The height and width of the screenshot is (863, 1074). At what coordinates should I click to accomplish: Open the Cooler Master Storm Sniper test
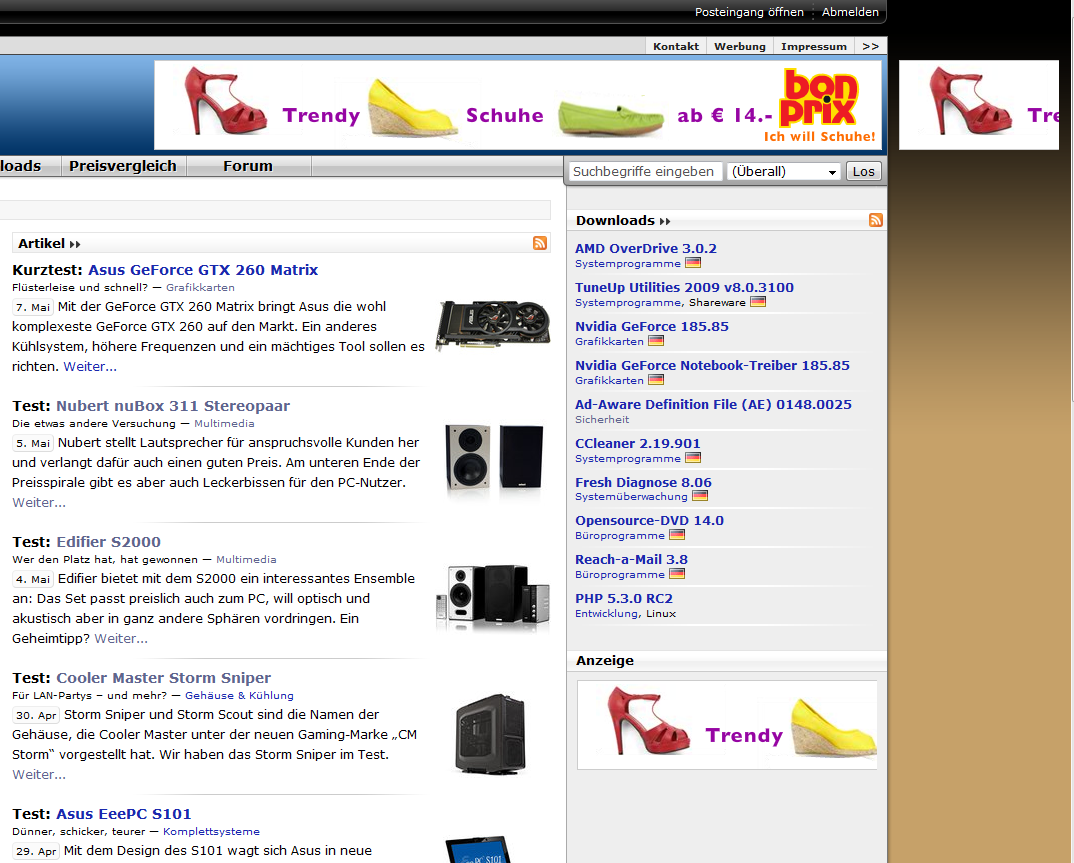coord(164,678)
